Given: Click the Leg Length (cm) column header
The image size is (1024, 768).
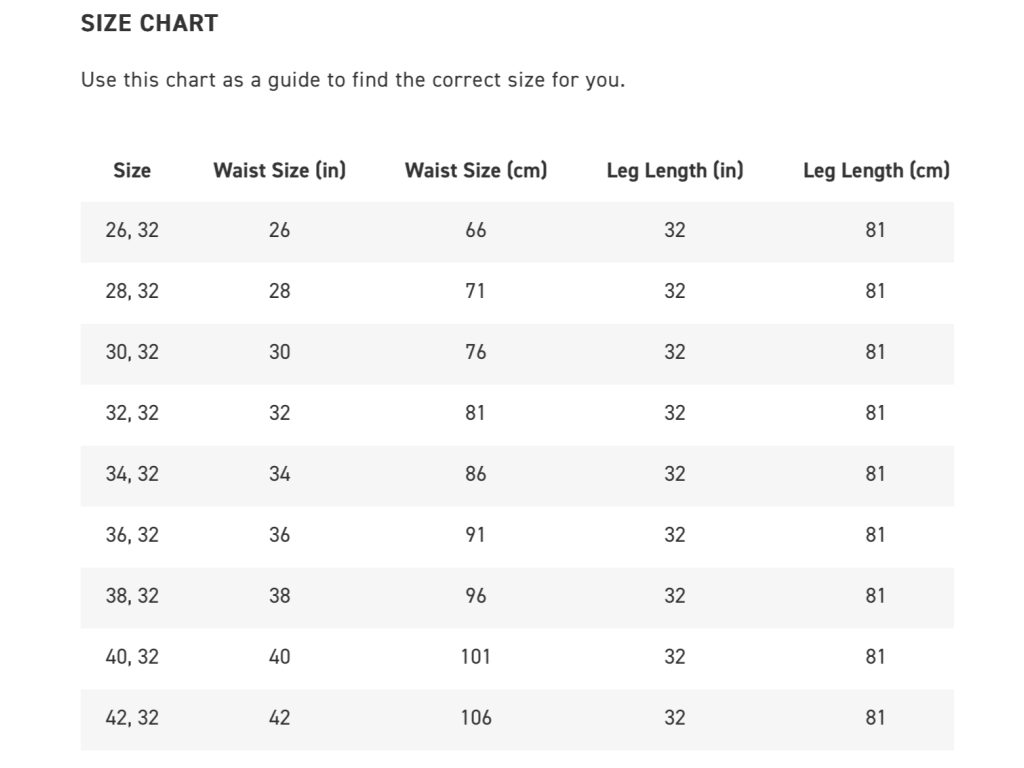Looking at the screenshot, I should [875, 170].
